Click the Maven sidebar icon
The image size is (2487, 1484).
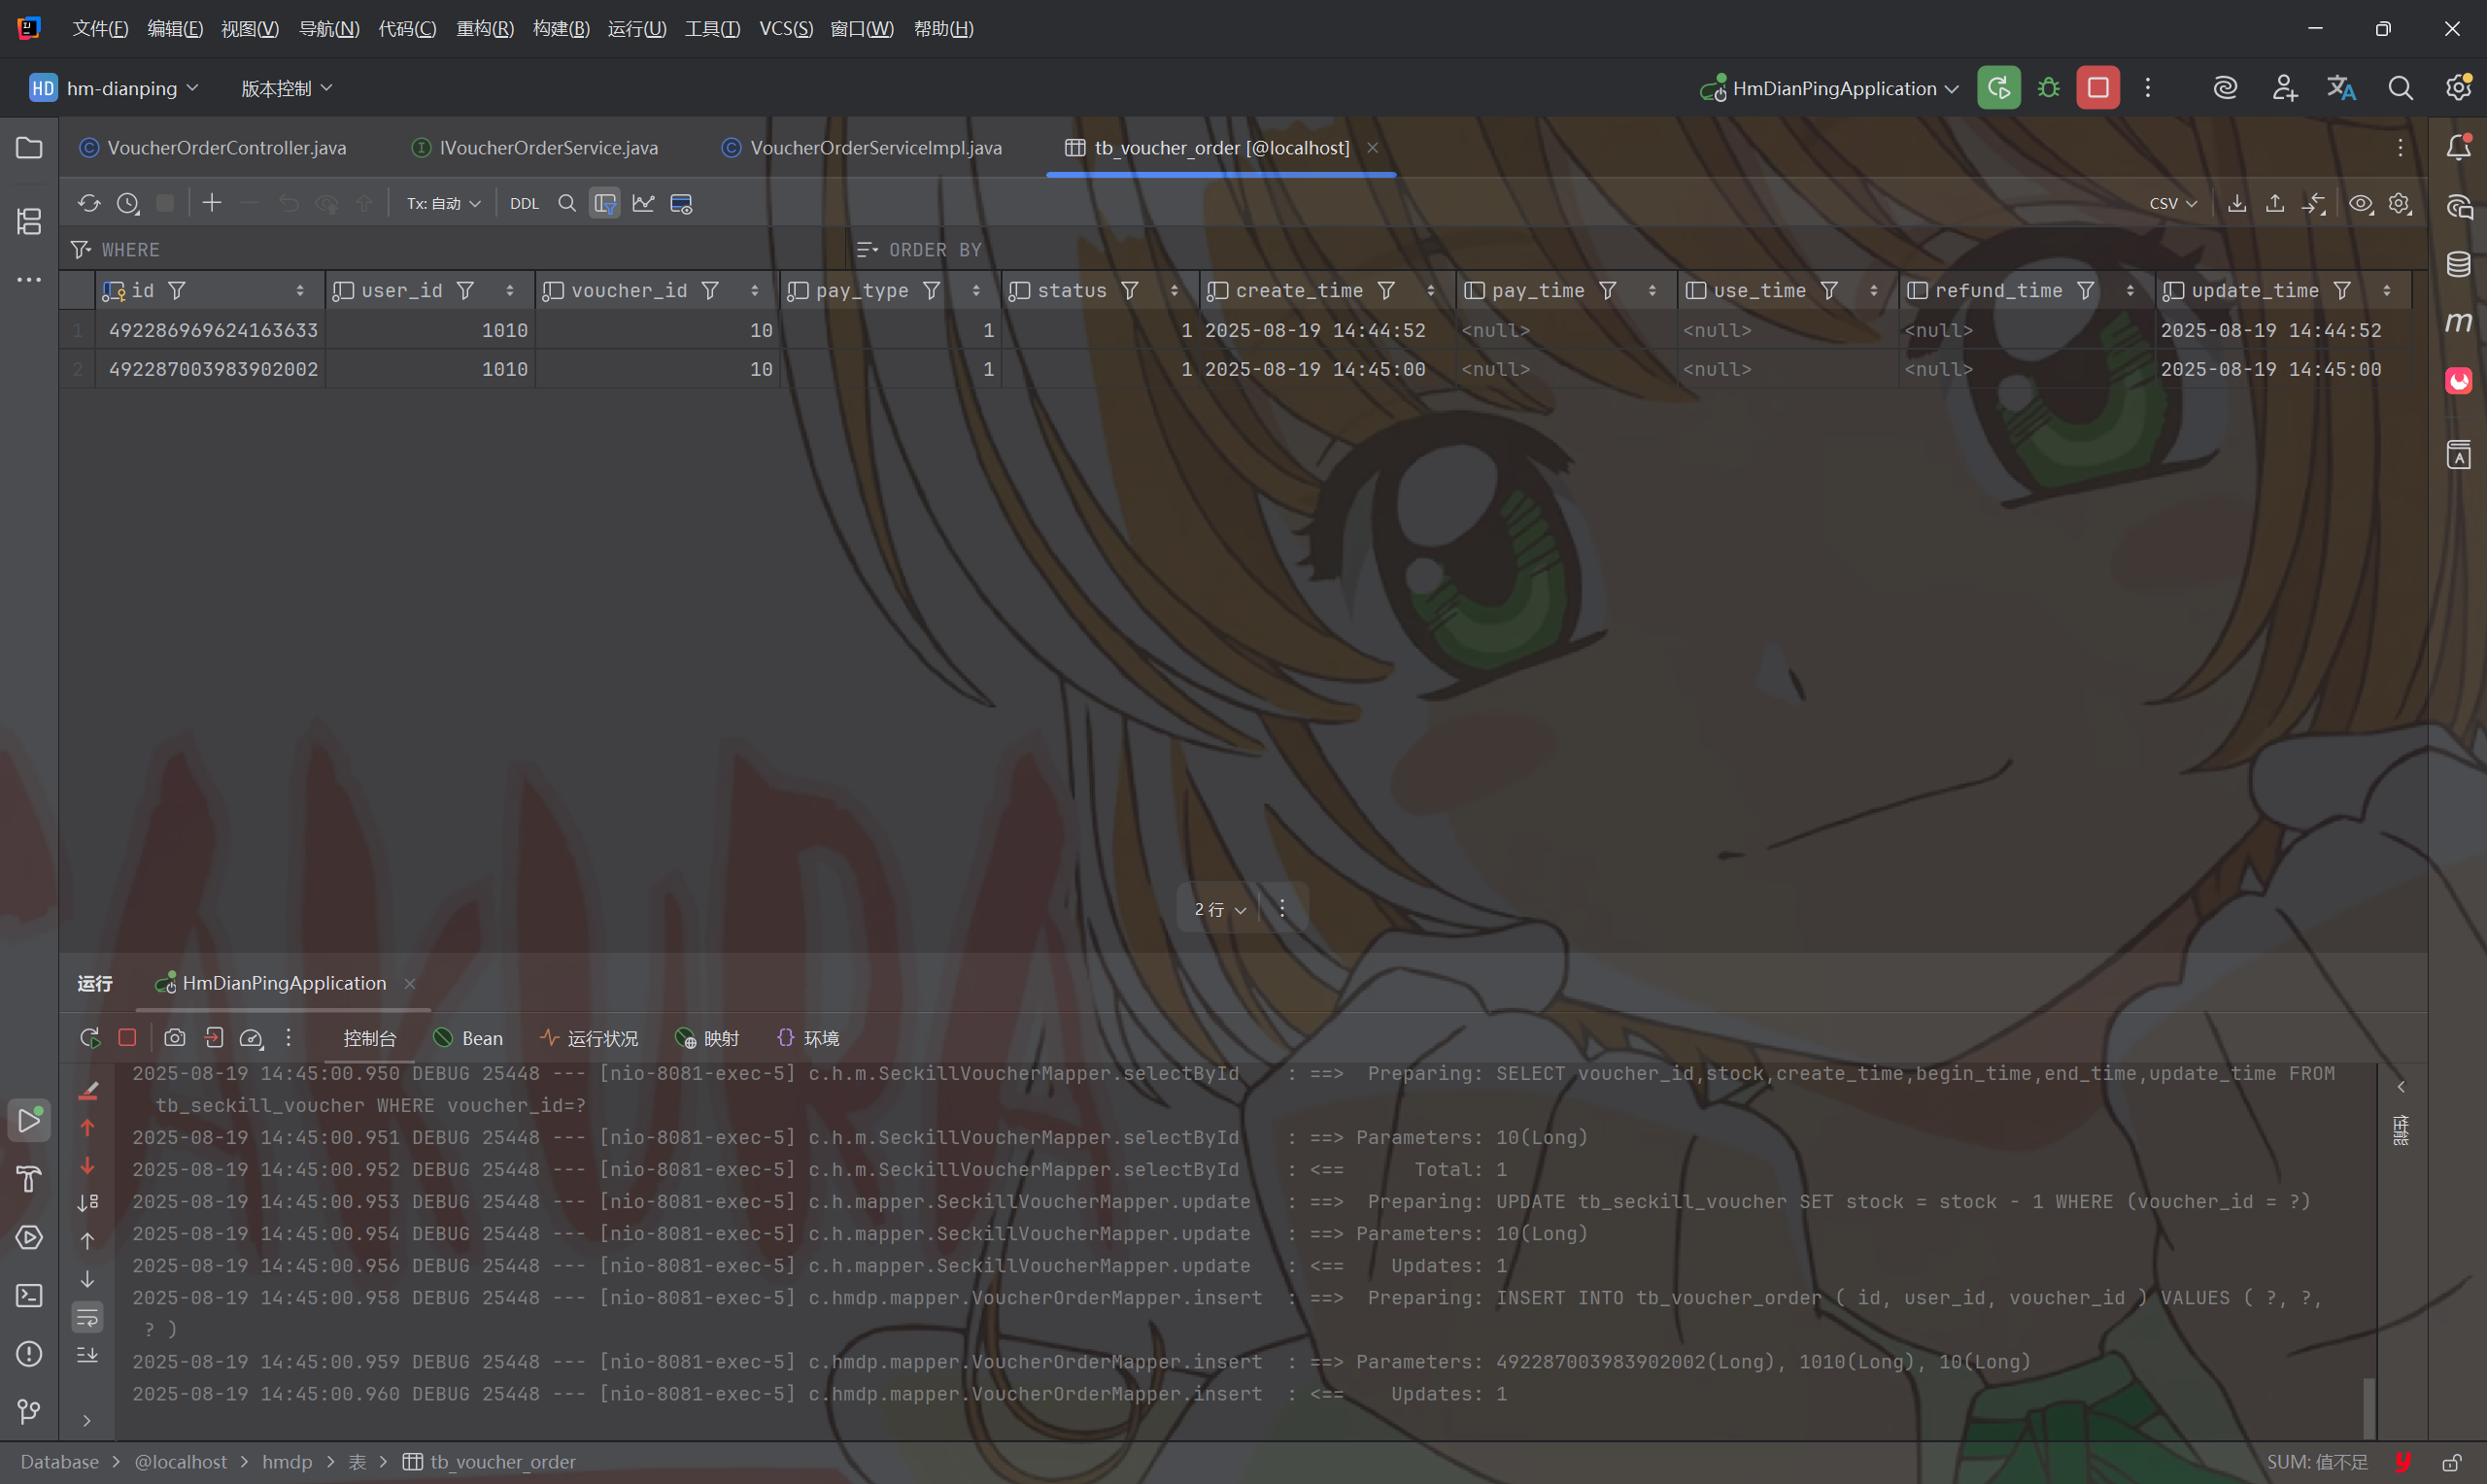click(x=2458, y=322)
